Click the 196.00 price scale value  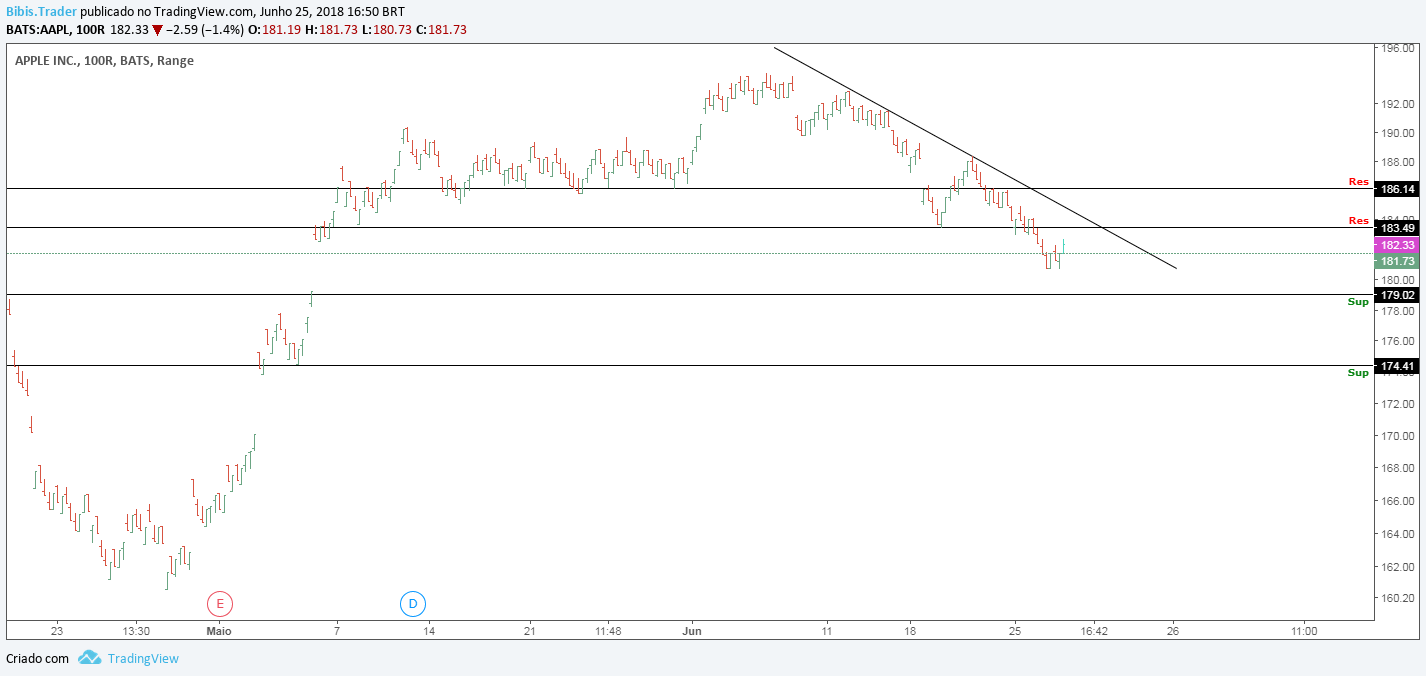1397,48
